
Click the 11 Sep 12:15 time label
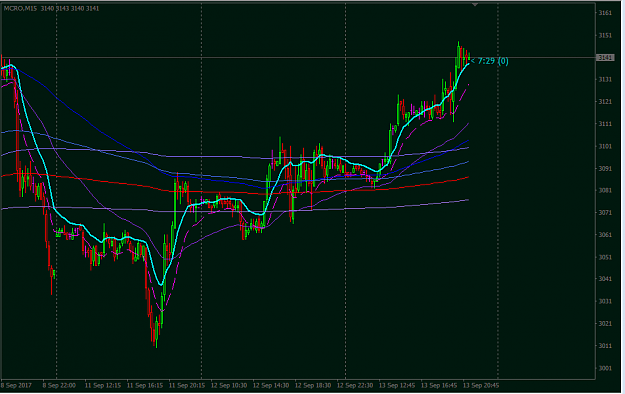click(x=103, y=386)
